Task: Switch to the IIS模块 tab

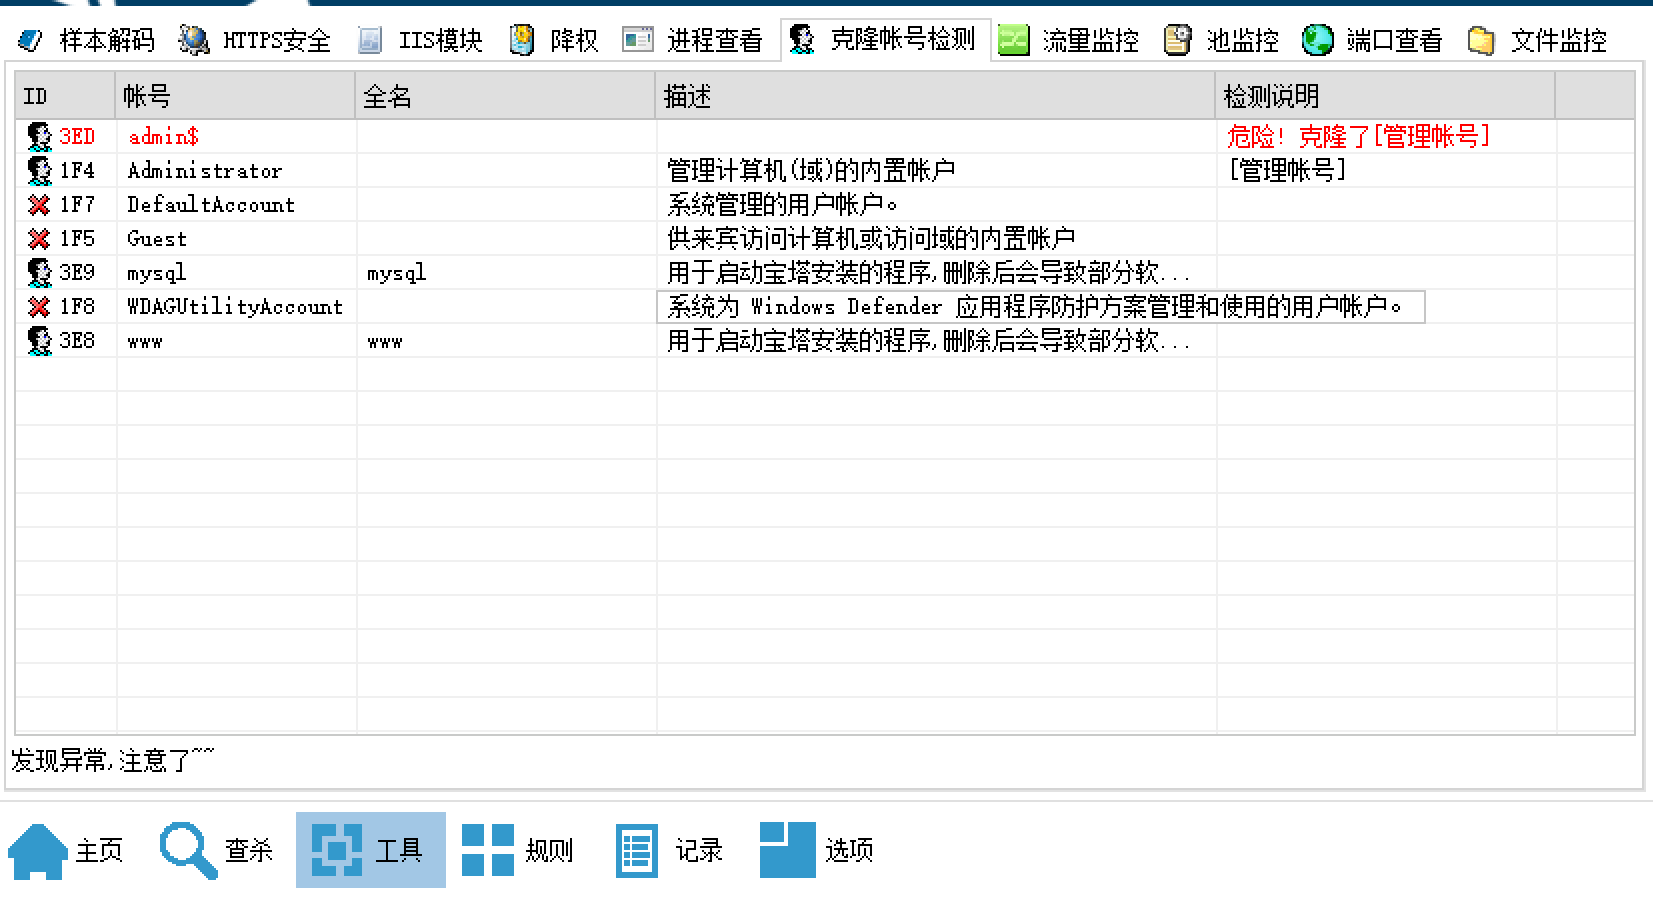Action: click(420, 40)
